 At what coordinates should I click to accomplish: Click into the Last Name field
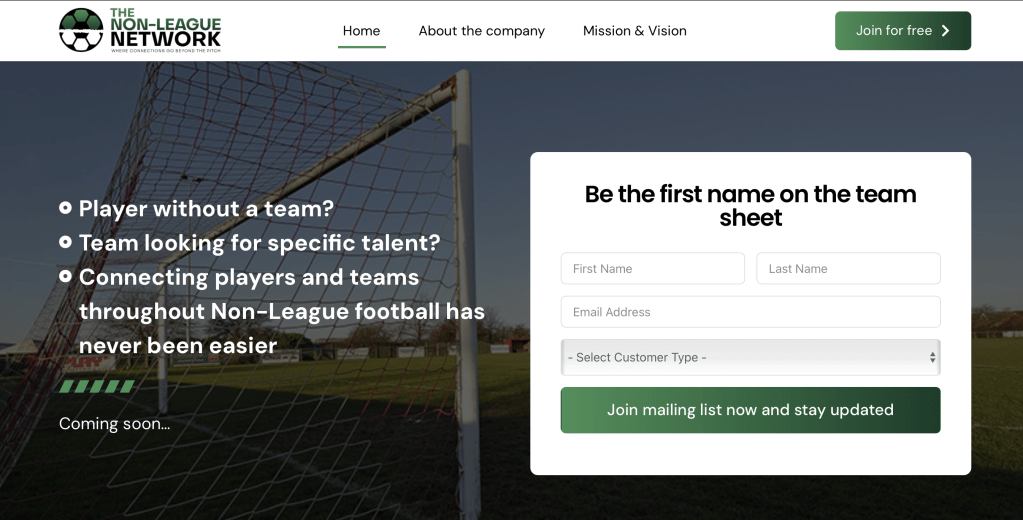pyautogui.click(x=848, y=268)
